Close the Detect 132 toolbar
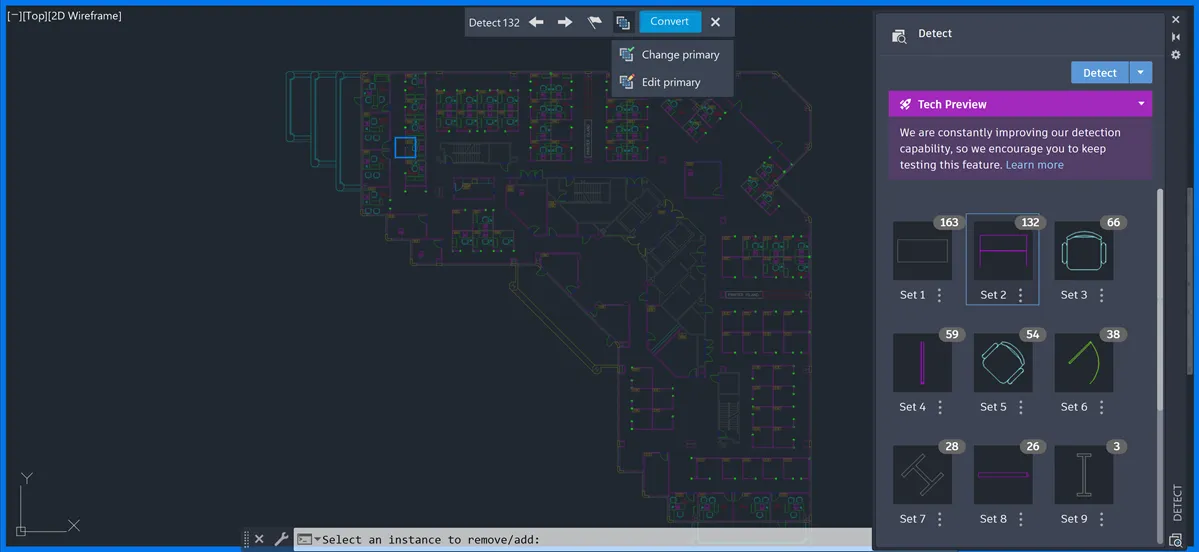This screenshot has height=552, width=1199. [715, 22]
